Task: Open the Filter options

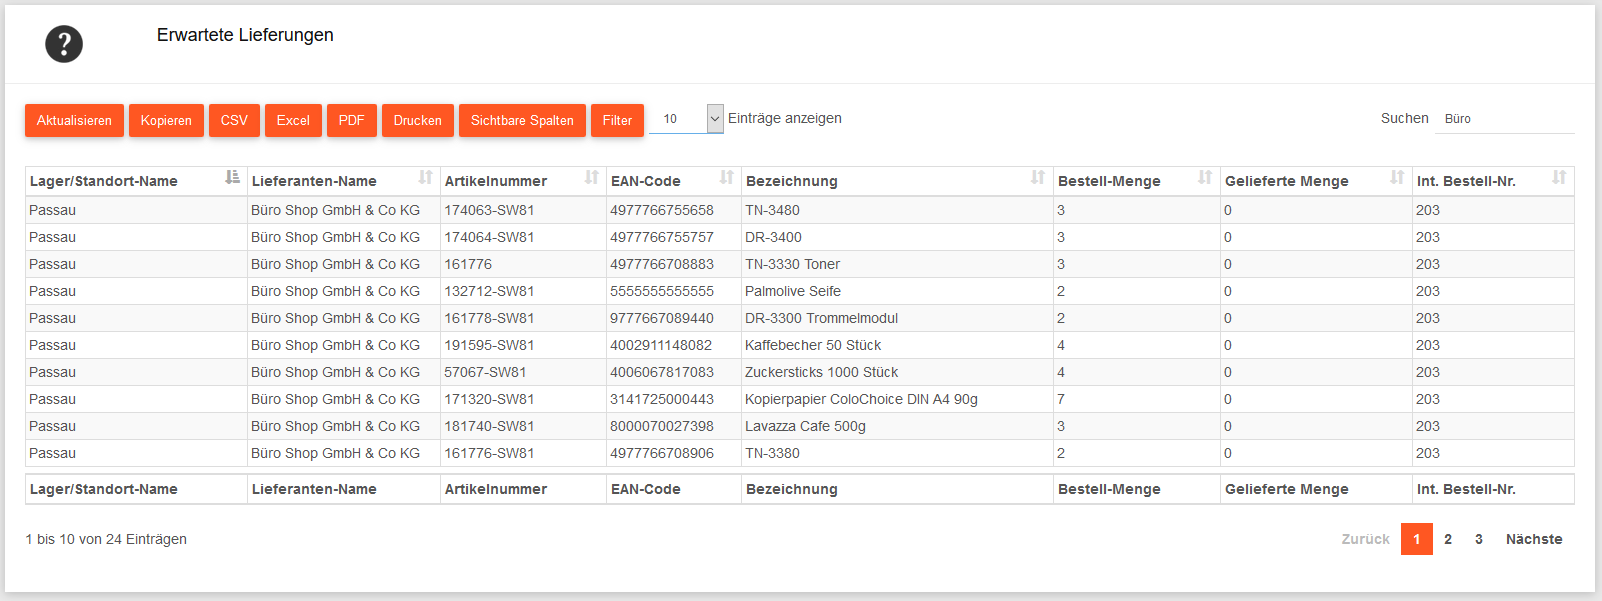Action: [617, 120]
